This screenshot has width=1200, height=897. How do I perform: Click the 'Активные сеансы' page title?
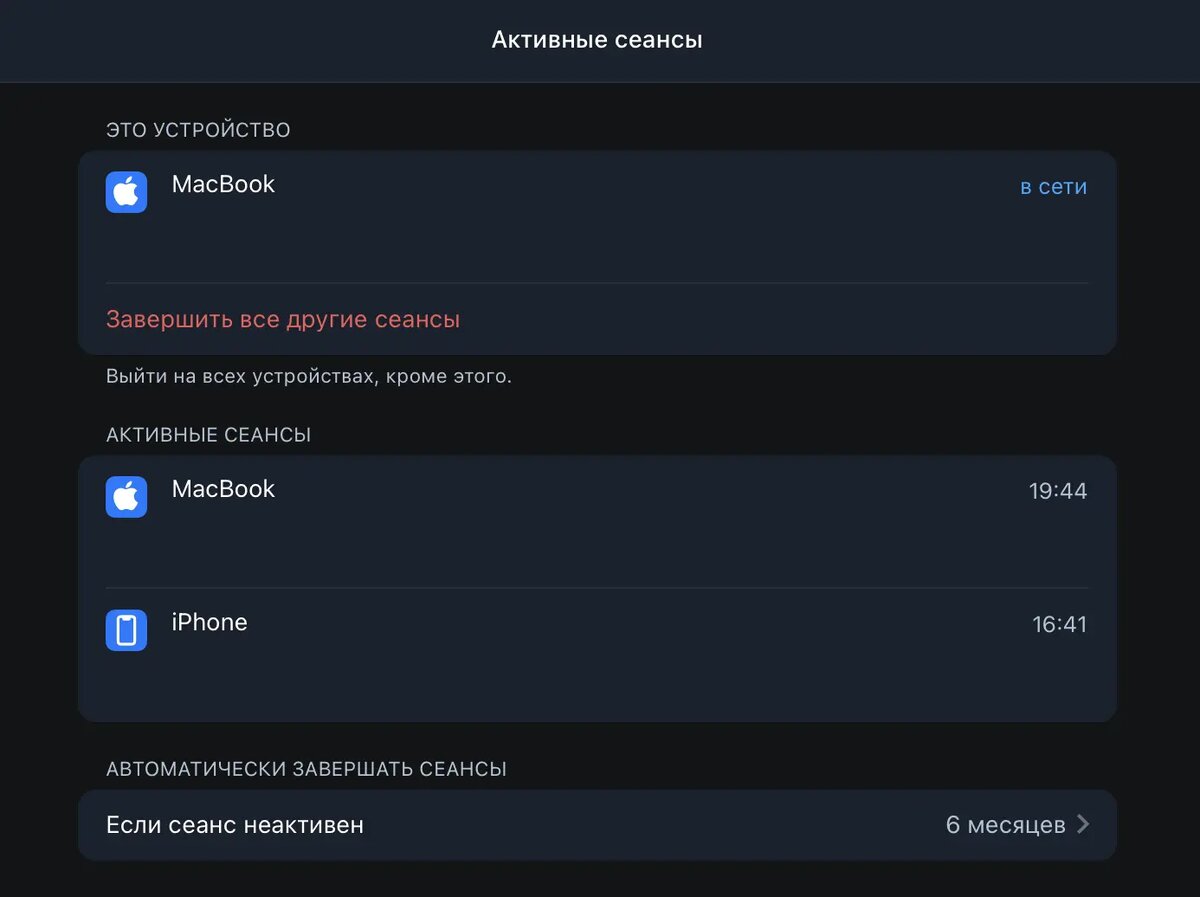[597, 40]
